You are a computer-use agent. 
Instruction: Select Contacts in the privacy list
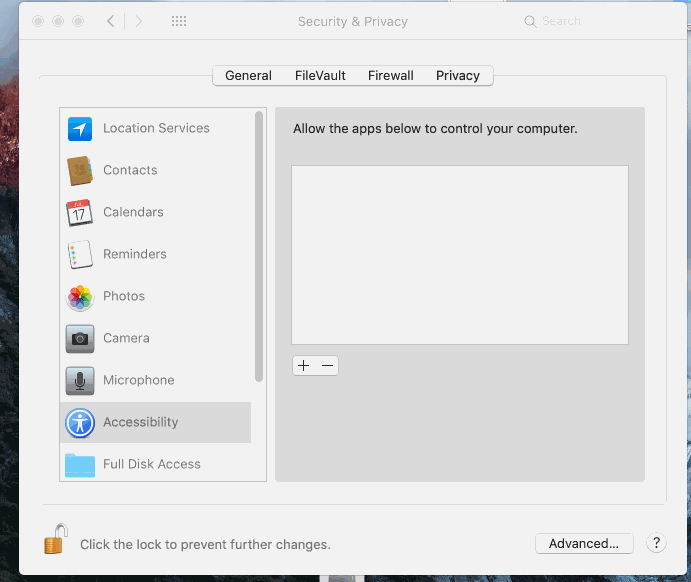coord(156,171)
